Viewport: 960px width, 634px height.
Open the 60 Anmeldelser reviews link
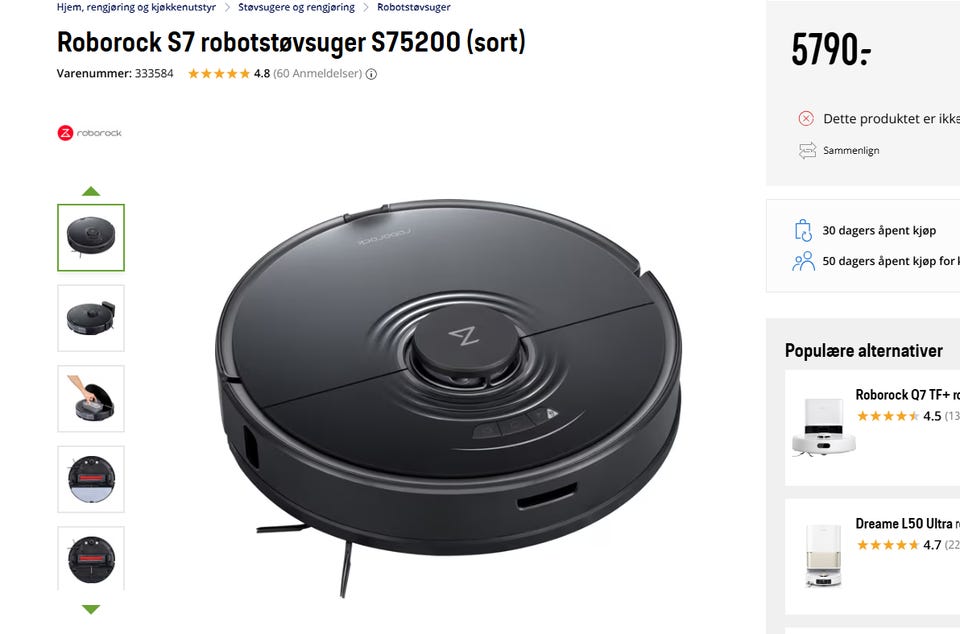(x=318, y=73)
